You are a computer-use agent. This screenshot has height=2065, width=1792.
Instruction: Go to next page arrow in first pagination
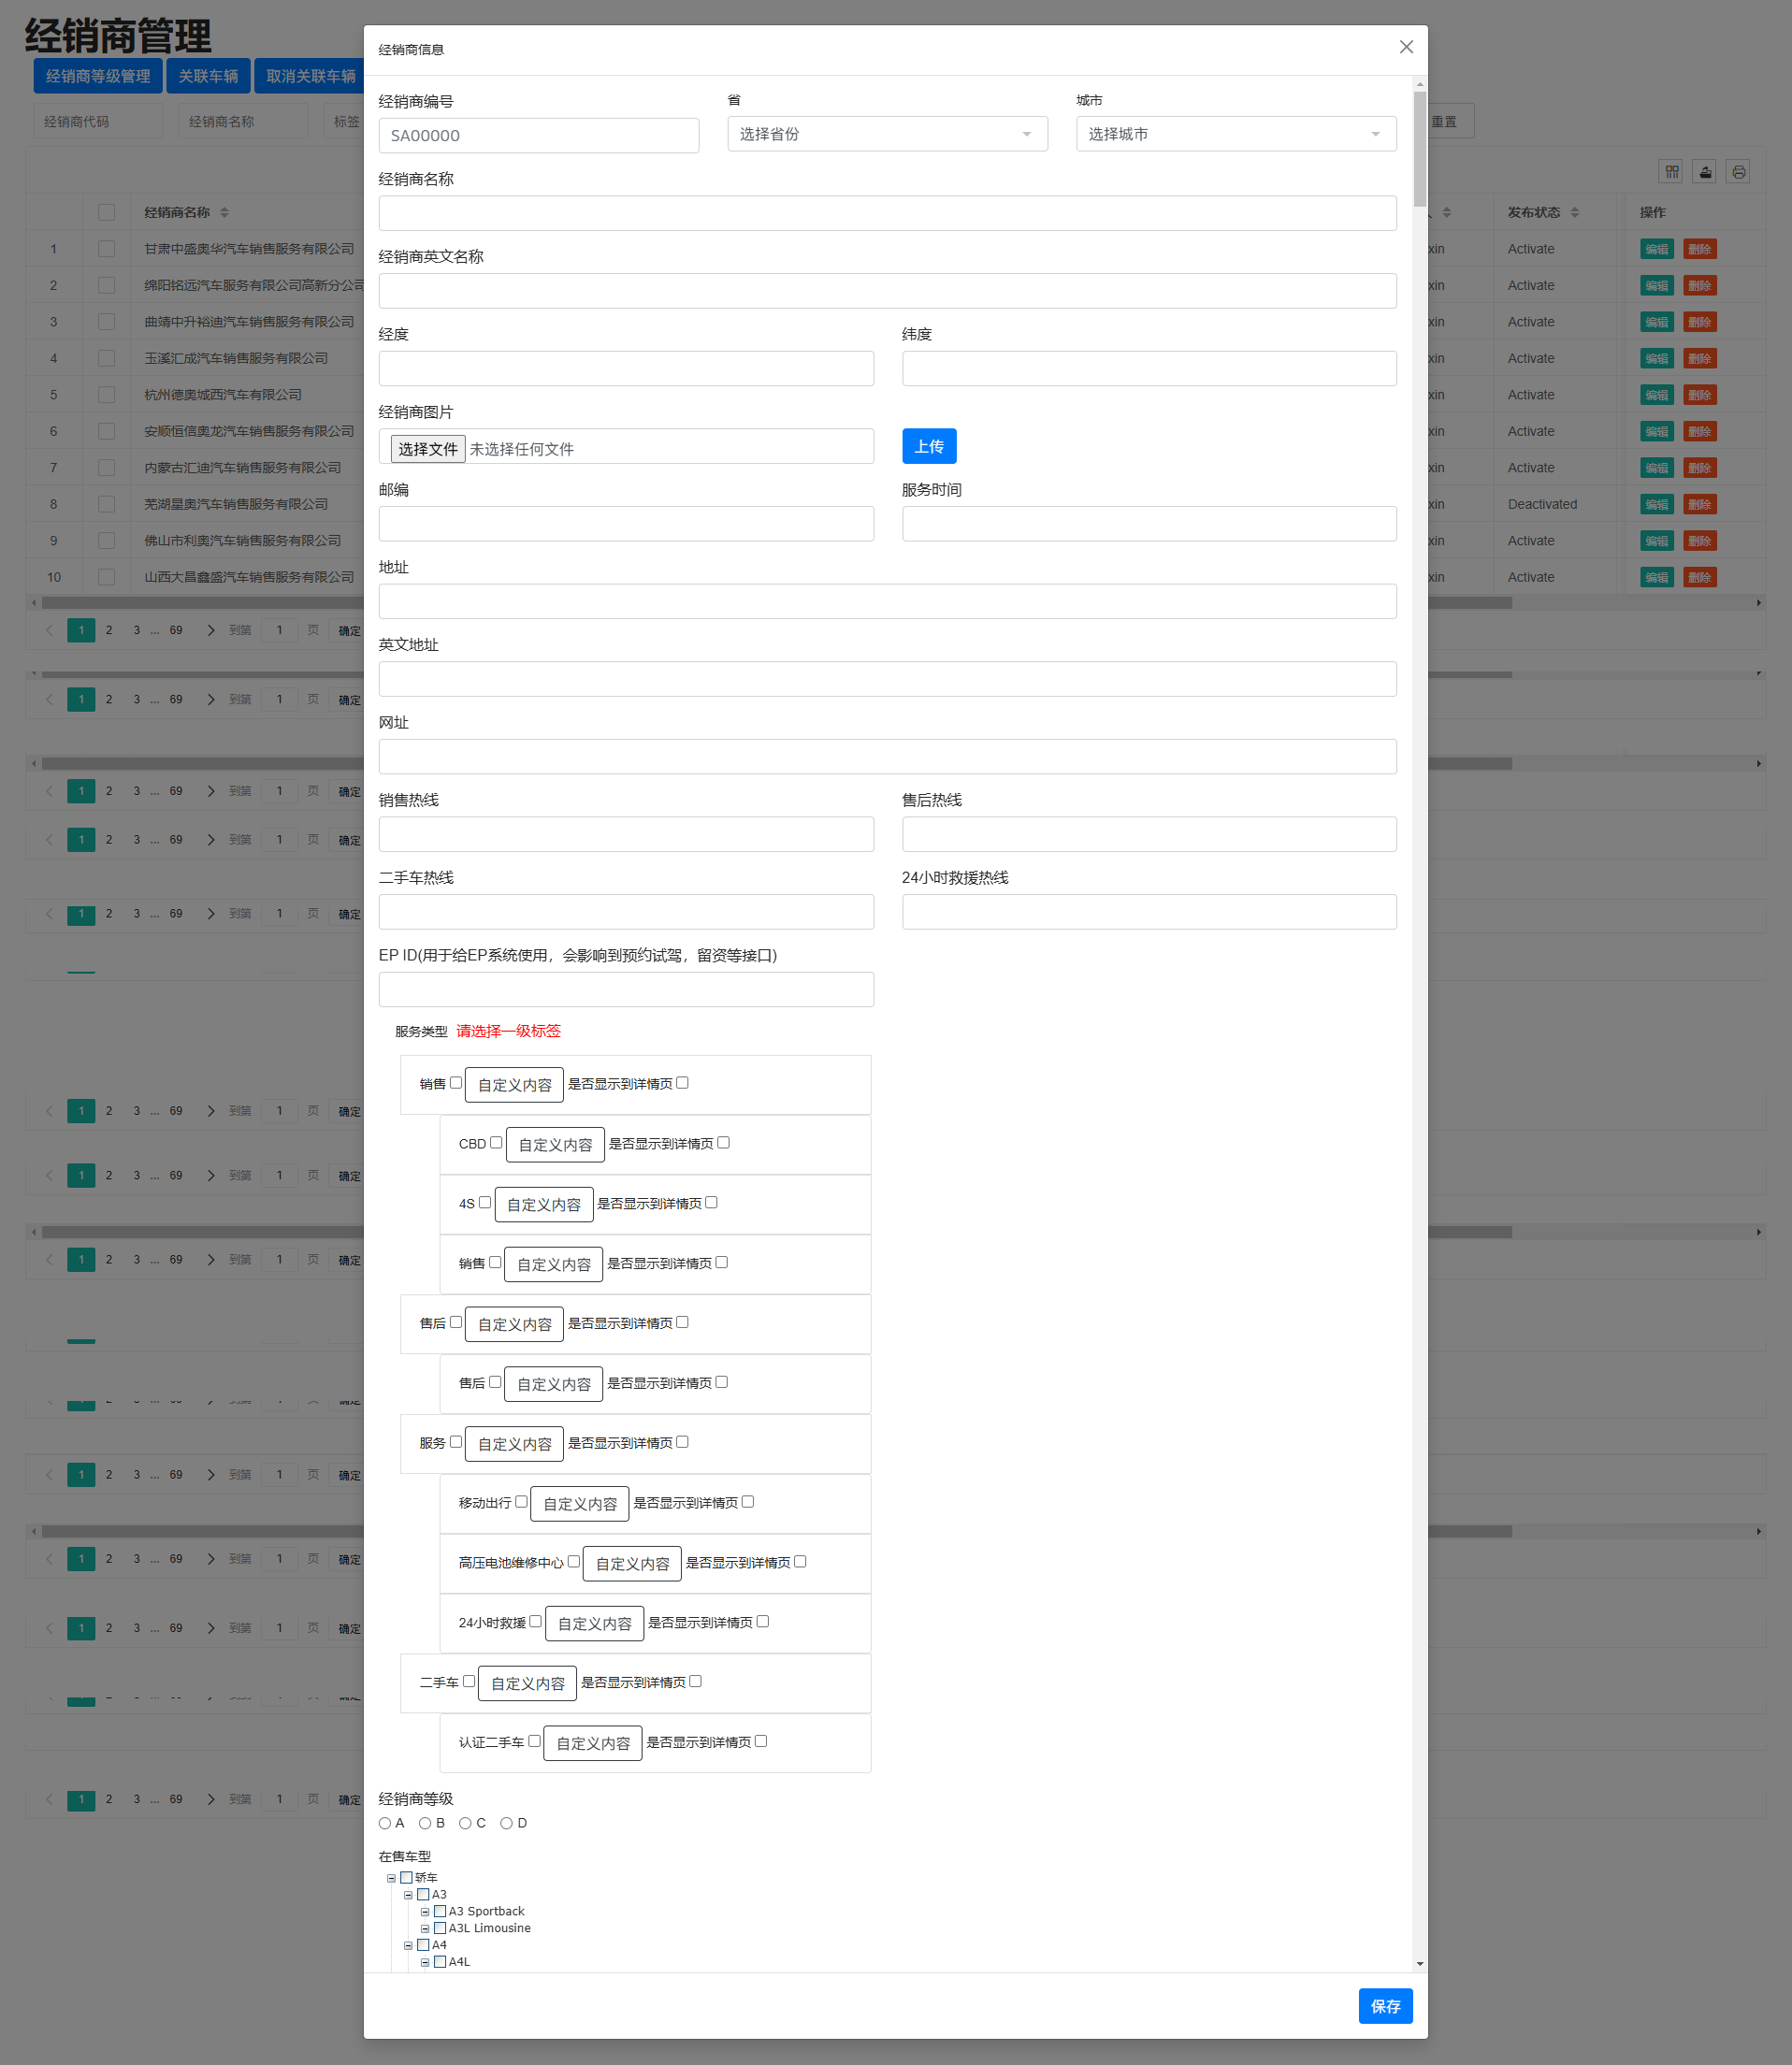(210, 630)
